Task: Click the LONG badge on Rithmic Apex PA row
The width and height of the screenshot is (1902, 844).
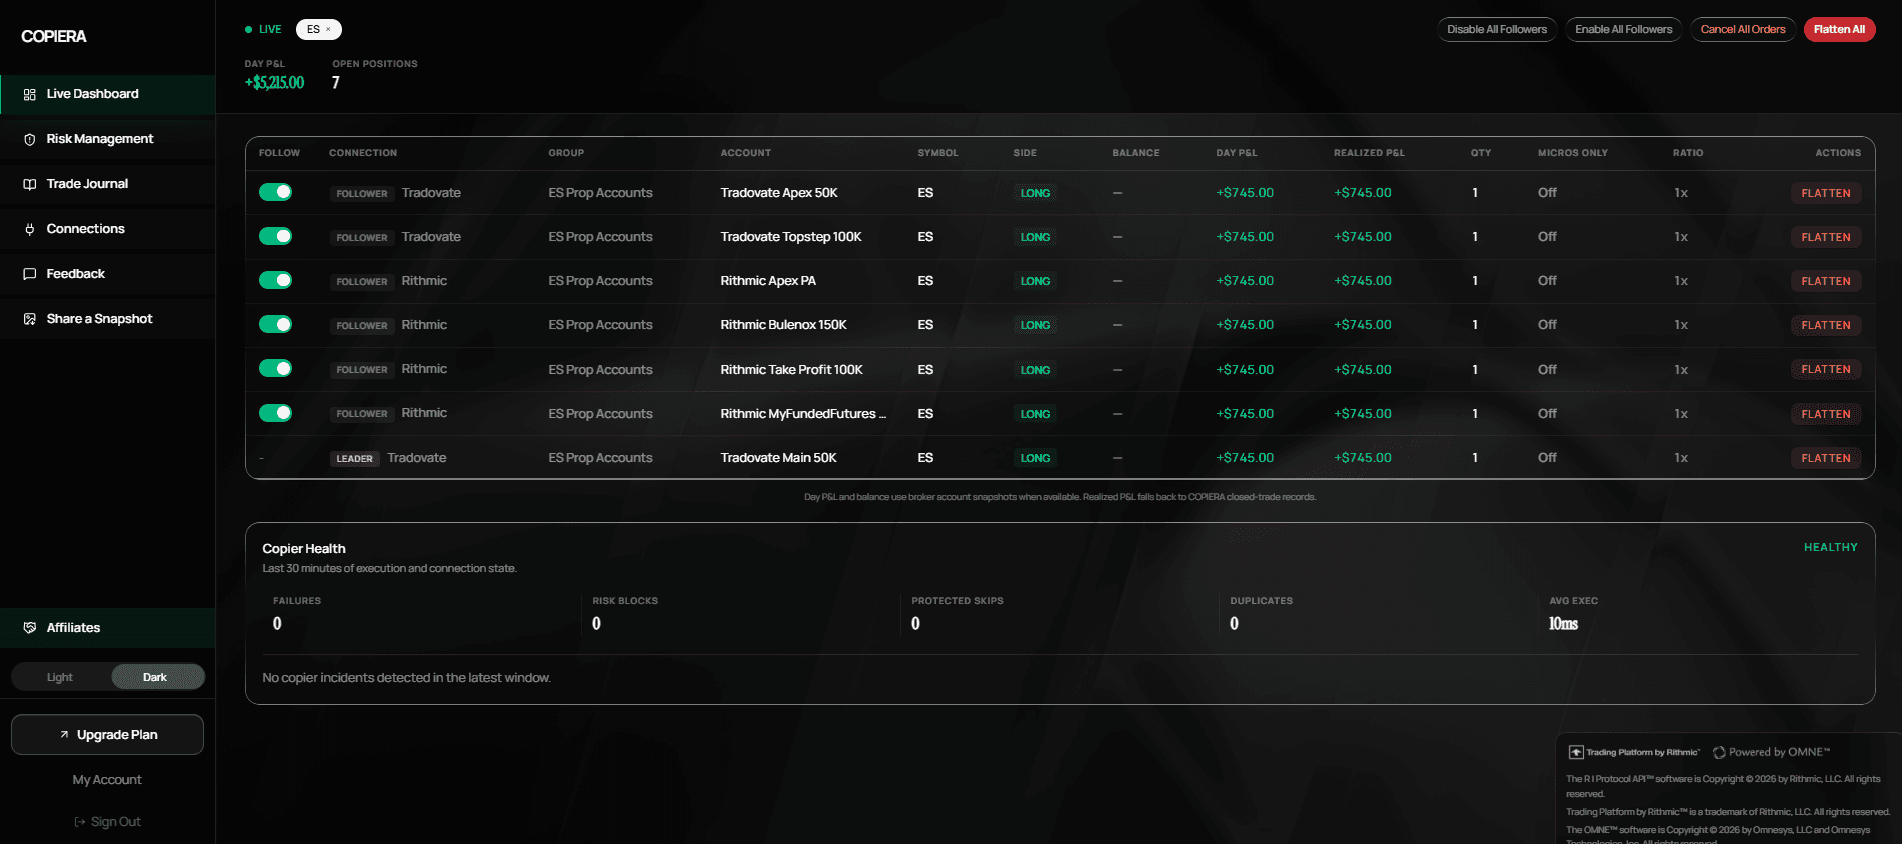Action: (1035, 281)
